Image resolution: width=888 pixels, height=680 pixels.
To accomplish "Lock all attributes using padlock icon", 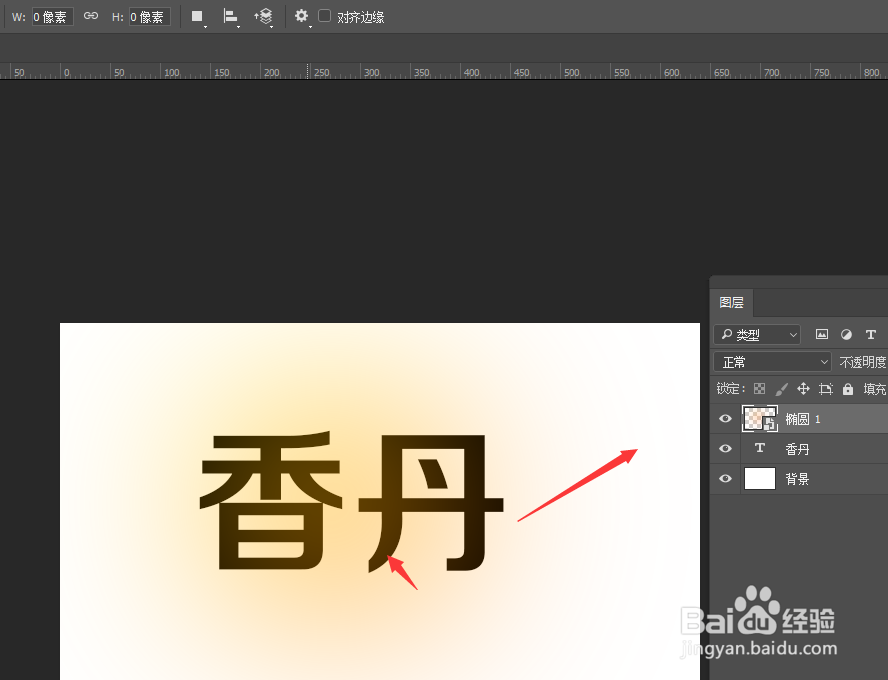I will [x=848, y=388].
